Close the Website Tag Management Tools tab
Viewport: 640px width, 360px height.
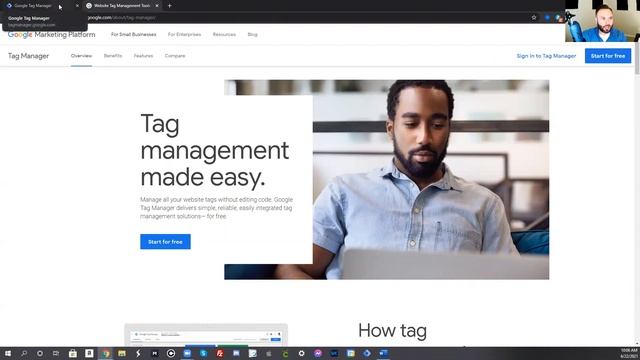[157, 6]
